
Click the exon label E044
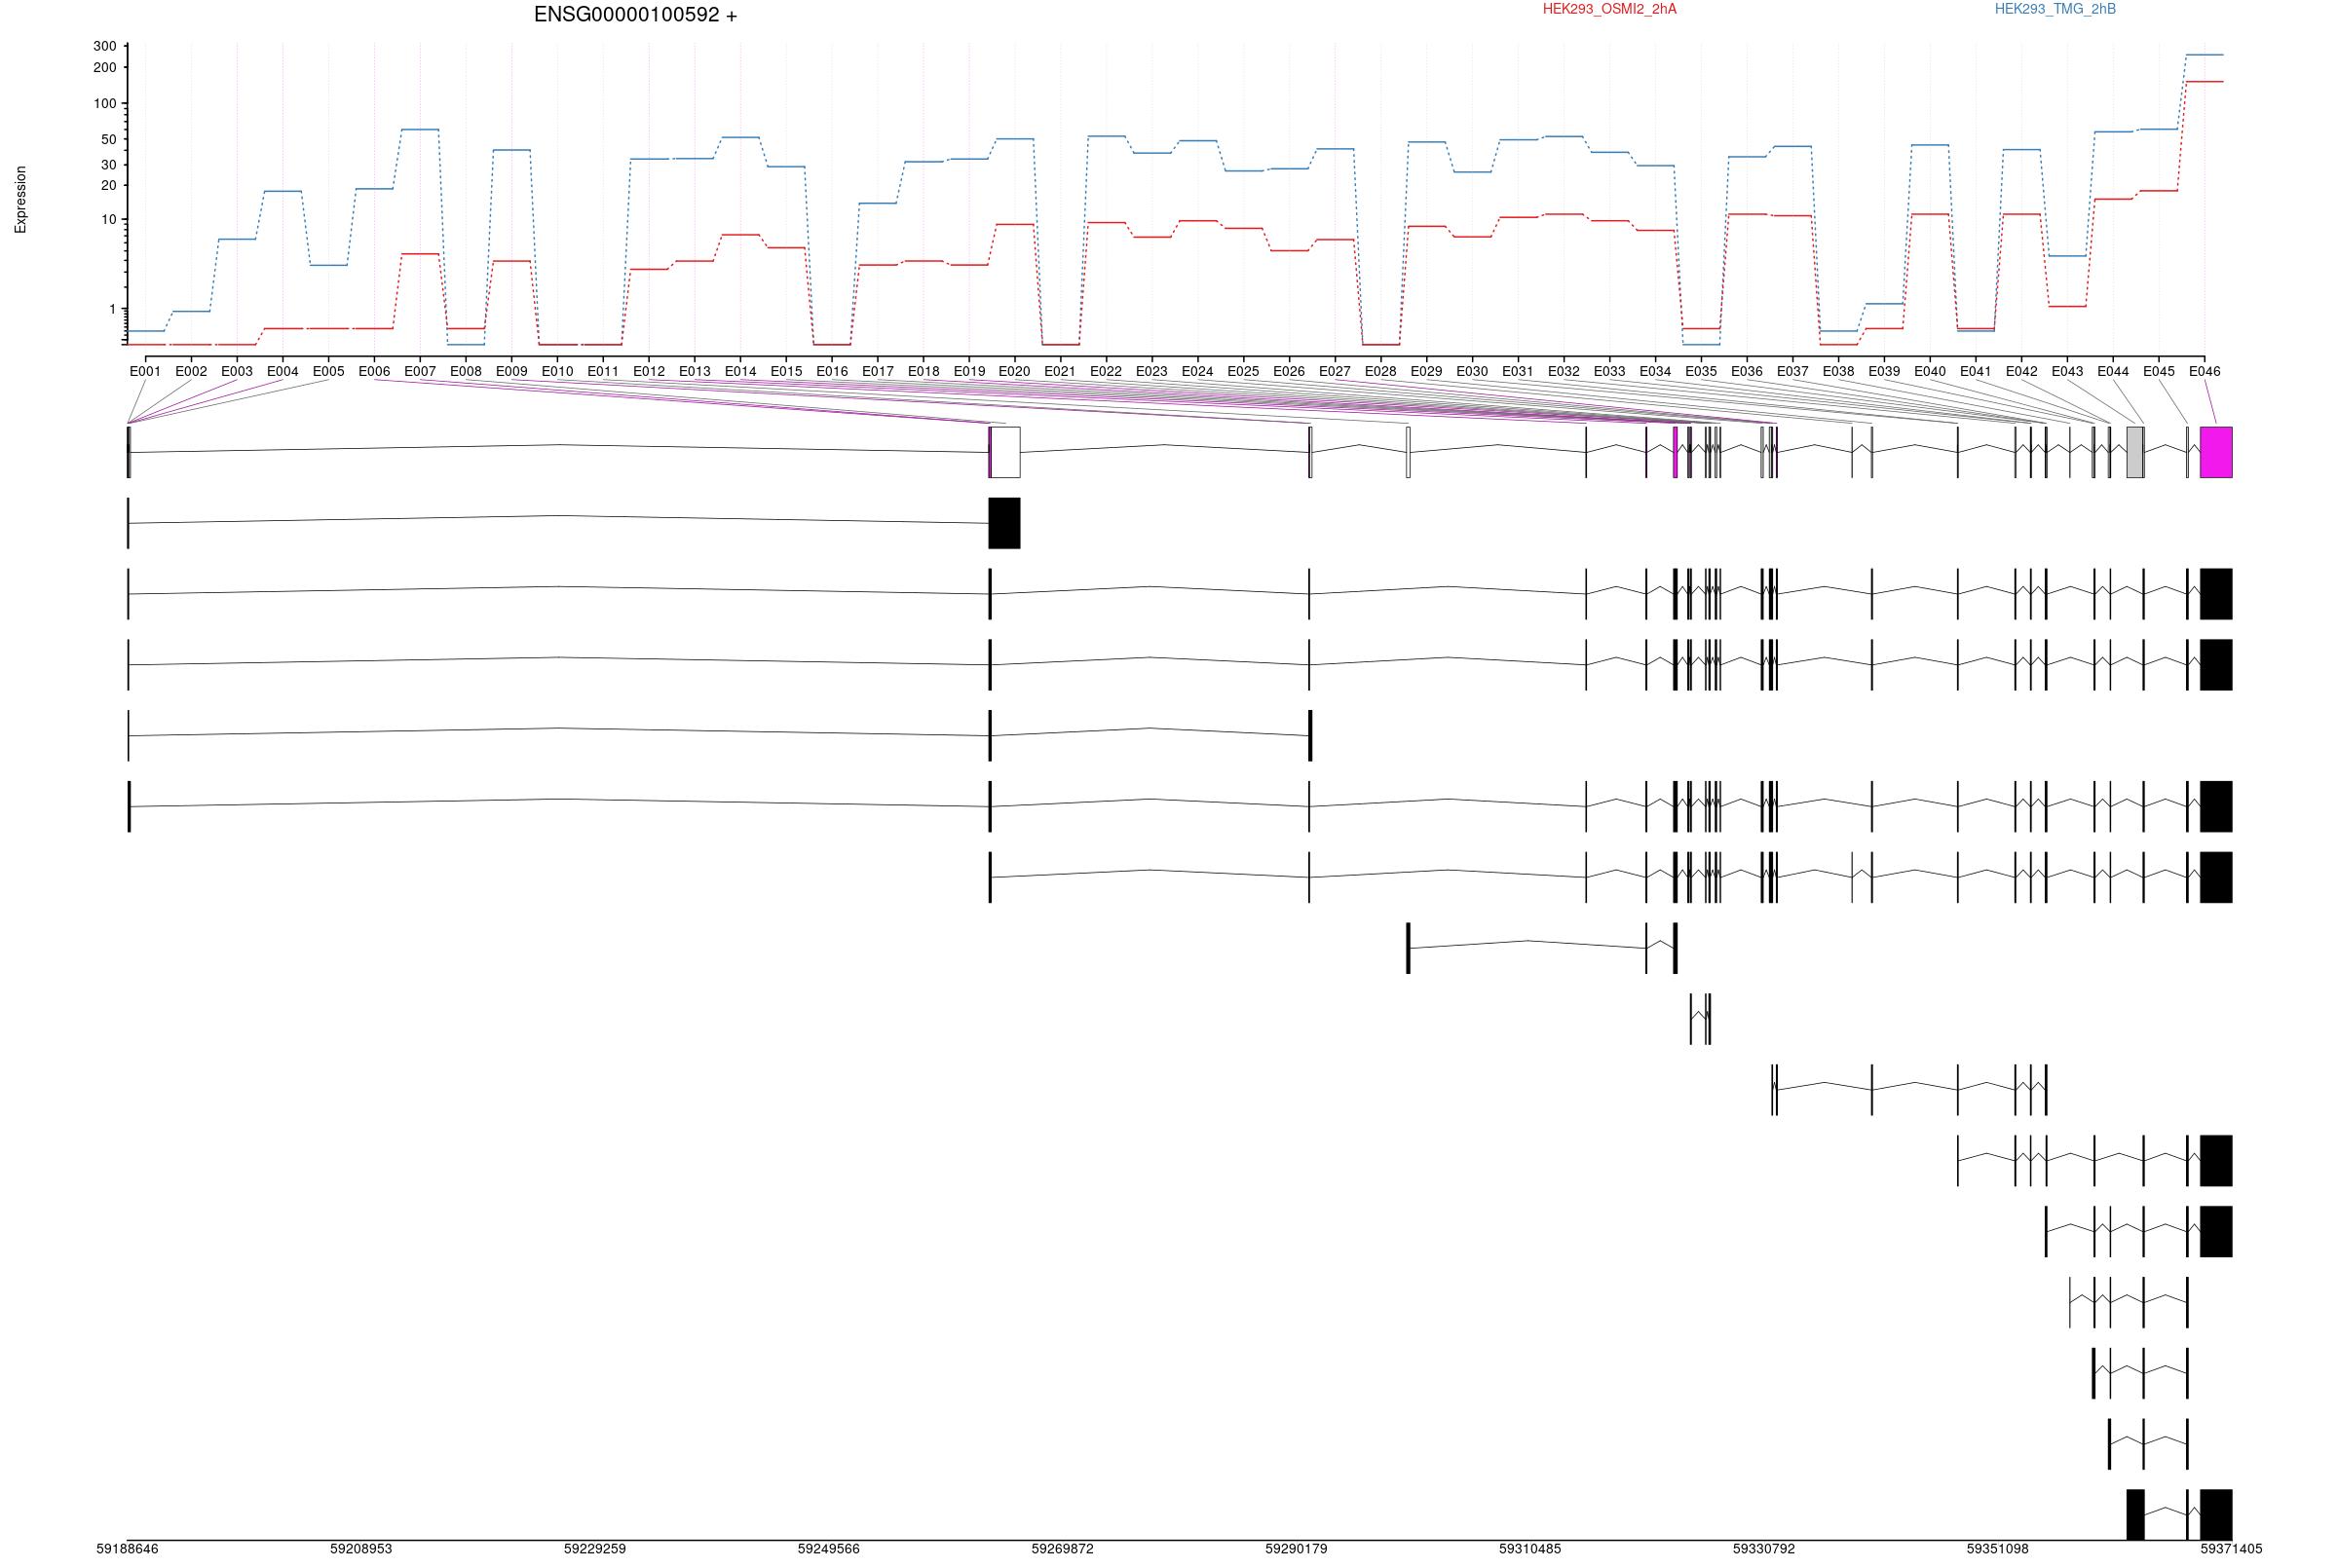coord(2113,371)
